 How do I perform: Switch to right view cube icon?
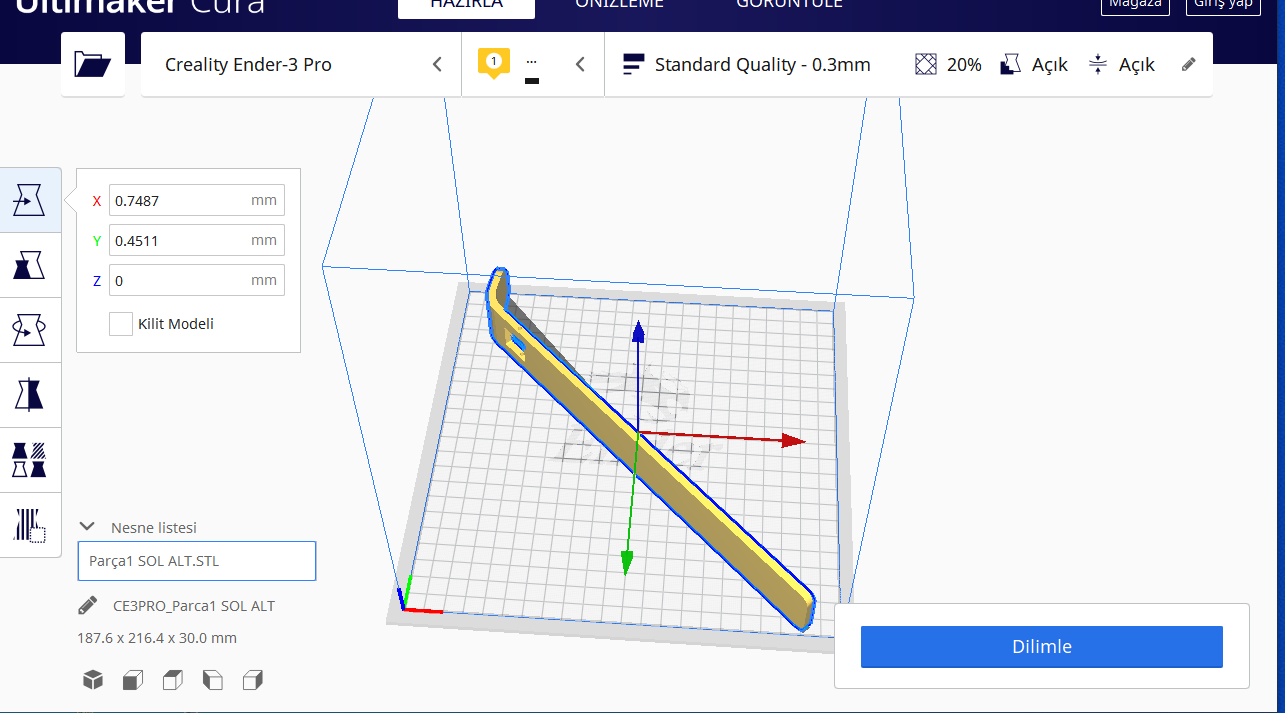(252, 680)
